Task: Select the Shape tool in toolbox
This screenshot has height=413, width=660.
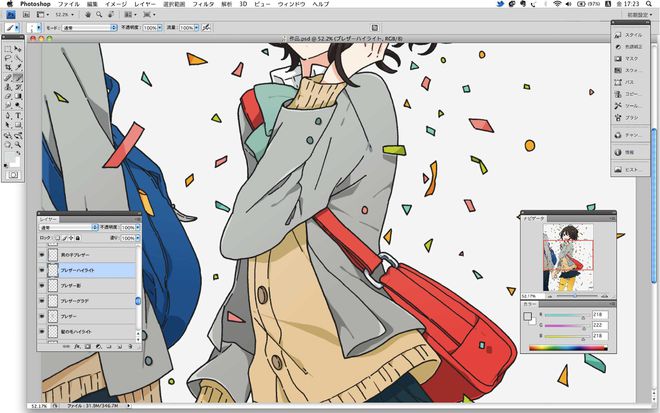Action: coord(18,125)
